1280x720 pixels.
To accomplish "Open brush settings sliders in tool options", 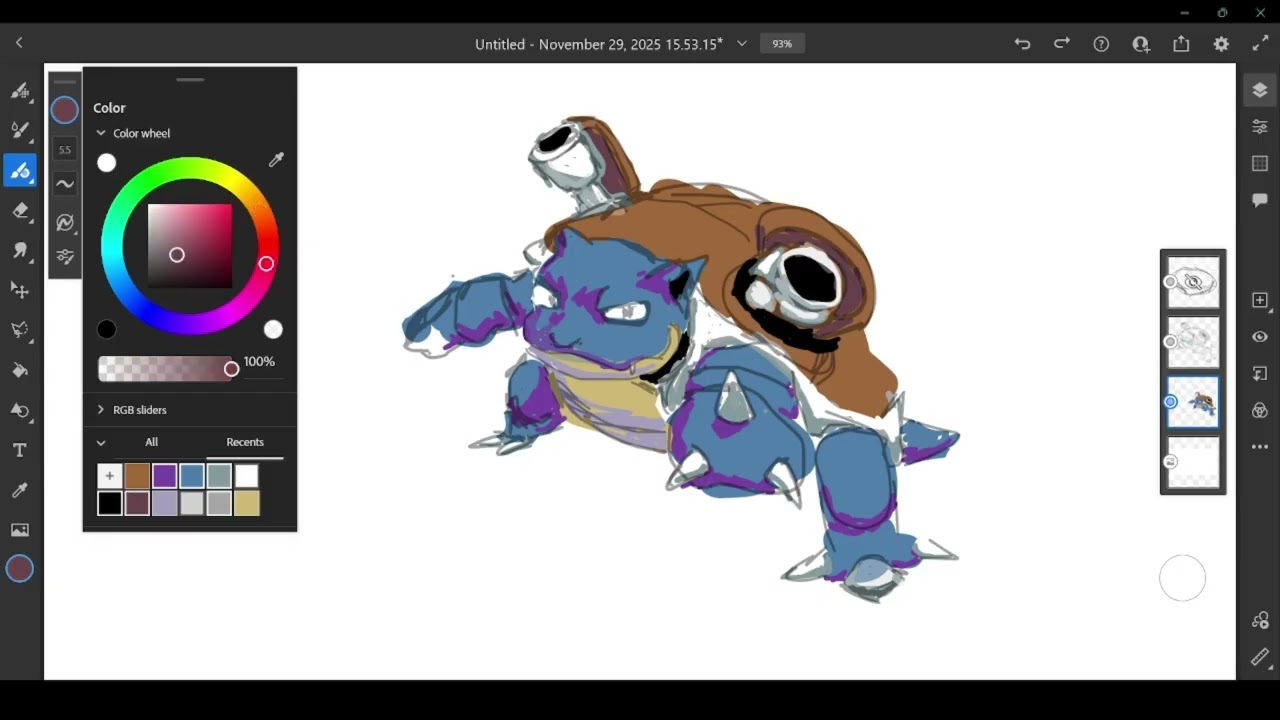I will 65,257.
